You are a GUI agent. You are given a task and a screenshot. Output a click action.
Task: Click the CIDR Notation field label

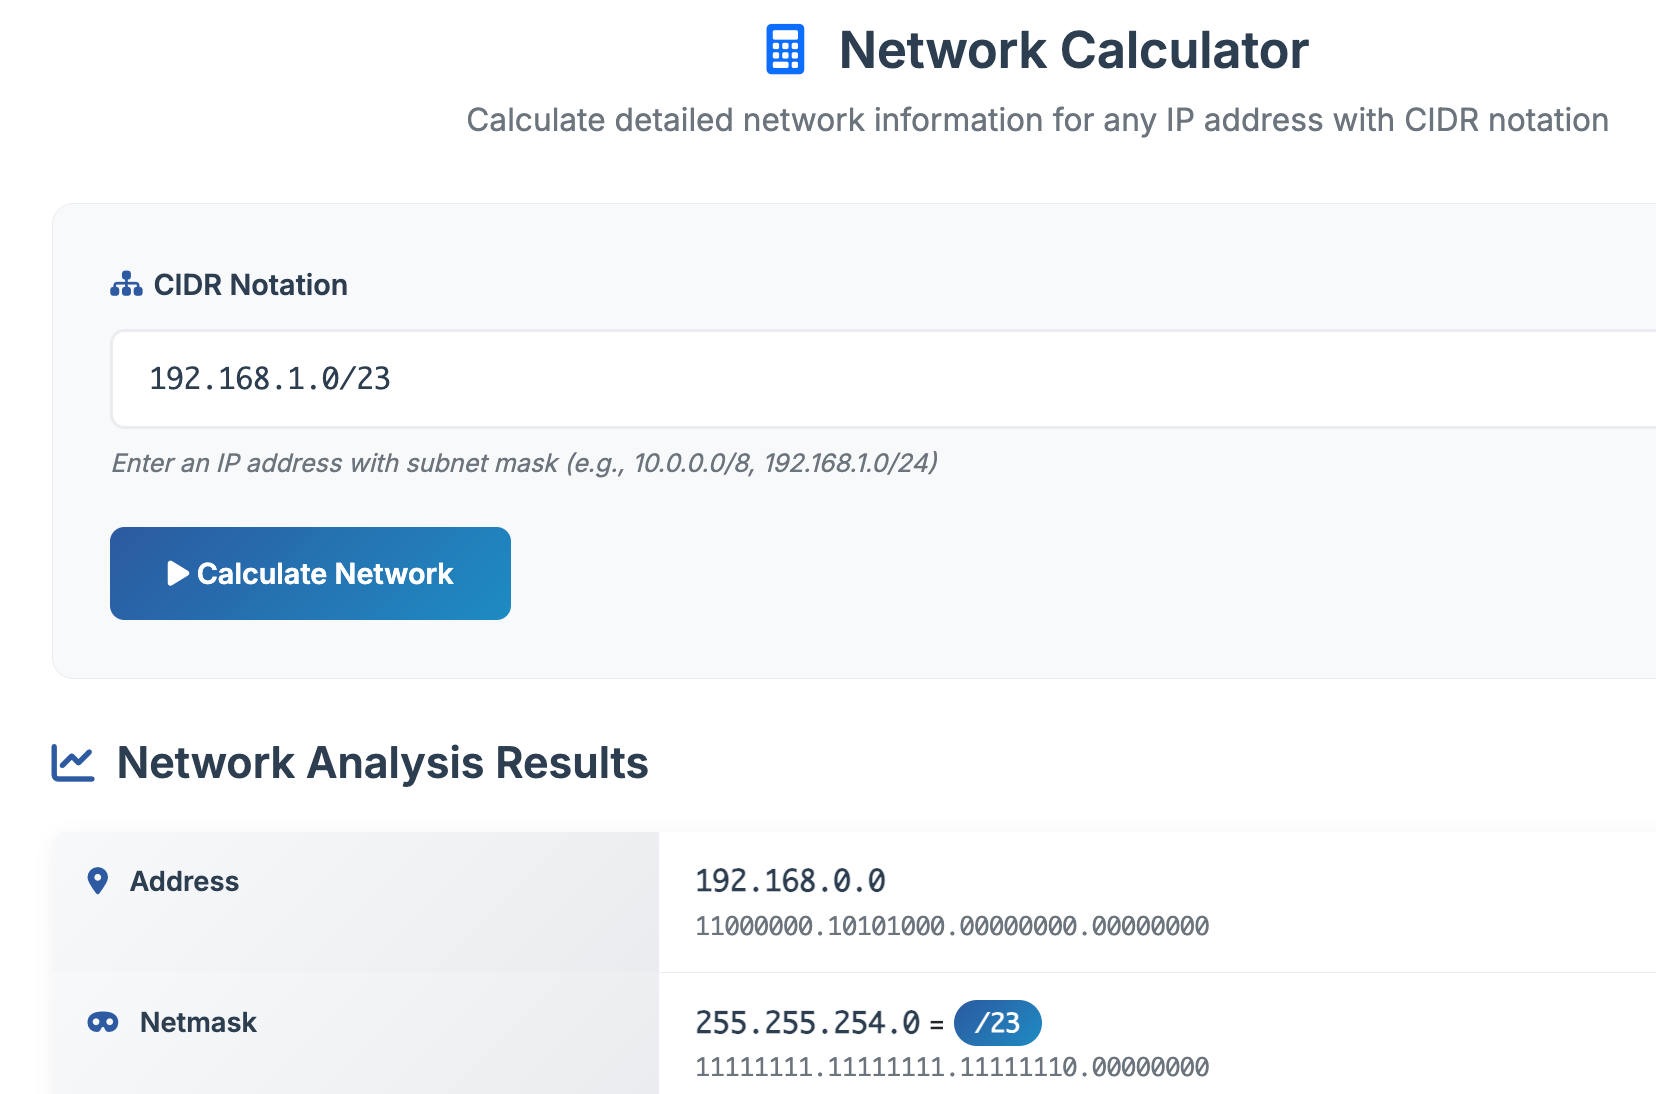click(250, 285)
